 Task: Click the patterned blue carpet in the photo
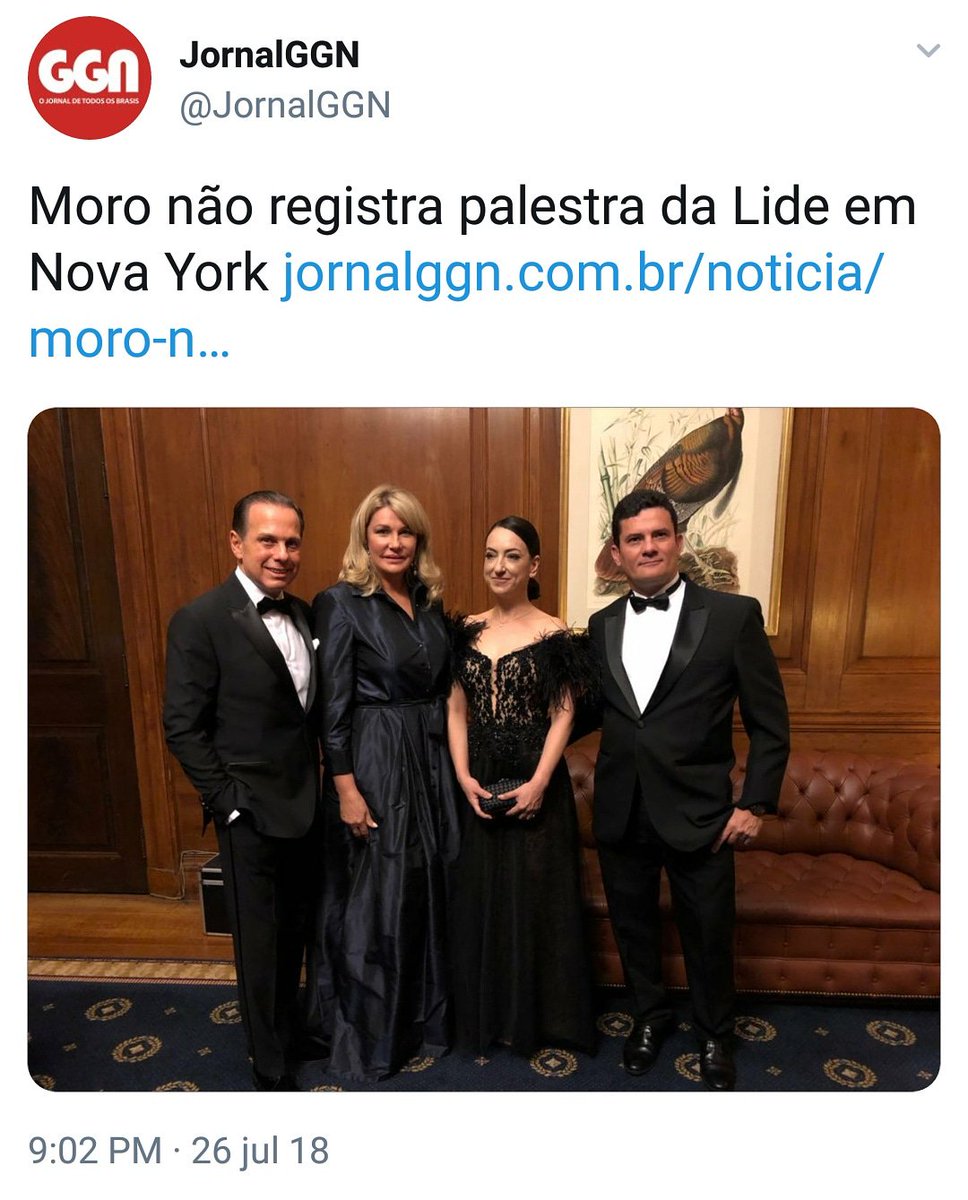(484, 1040)
